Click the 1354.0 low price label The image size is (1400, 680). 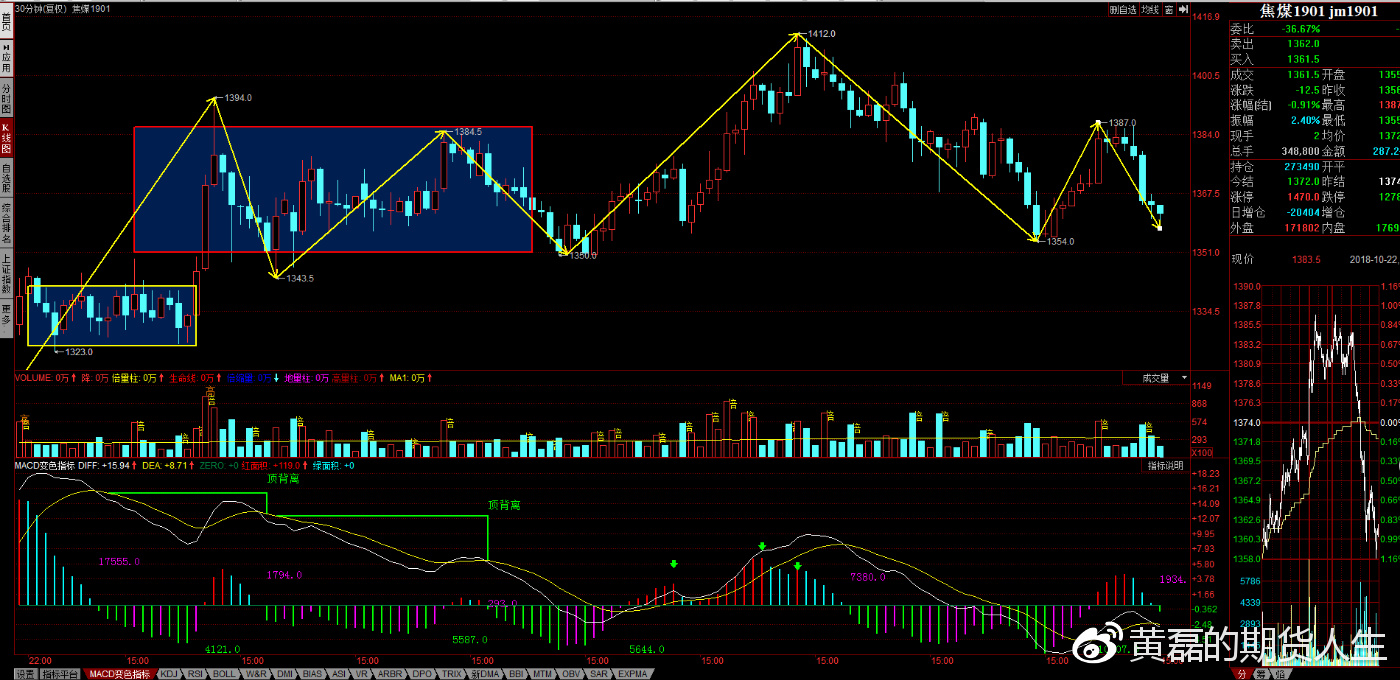pos(1060,242)
